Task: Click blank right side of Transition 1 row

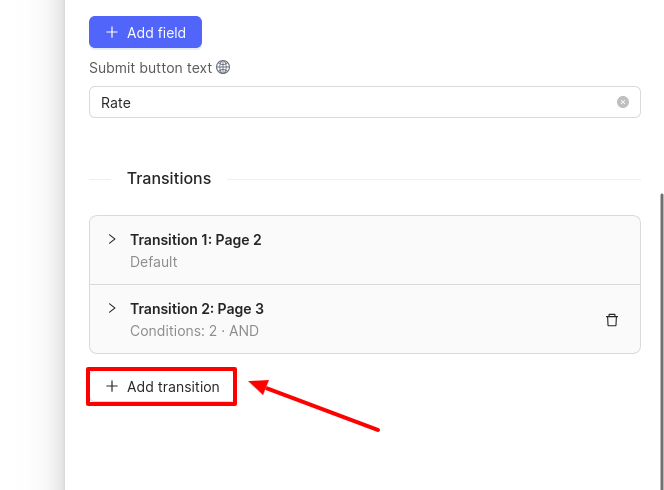Action: [466, 250]
